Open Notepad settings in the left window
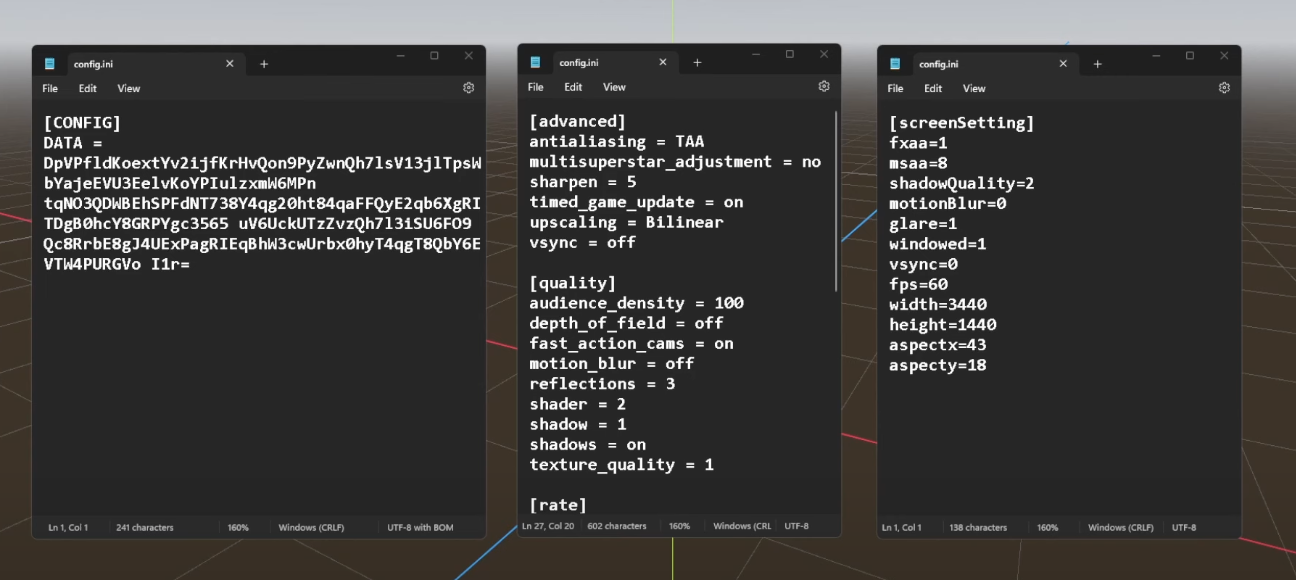 tap(468, 88)
